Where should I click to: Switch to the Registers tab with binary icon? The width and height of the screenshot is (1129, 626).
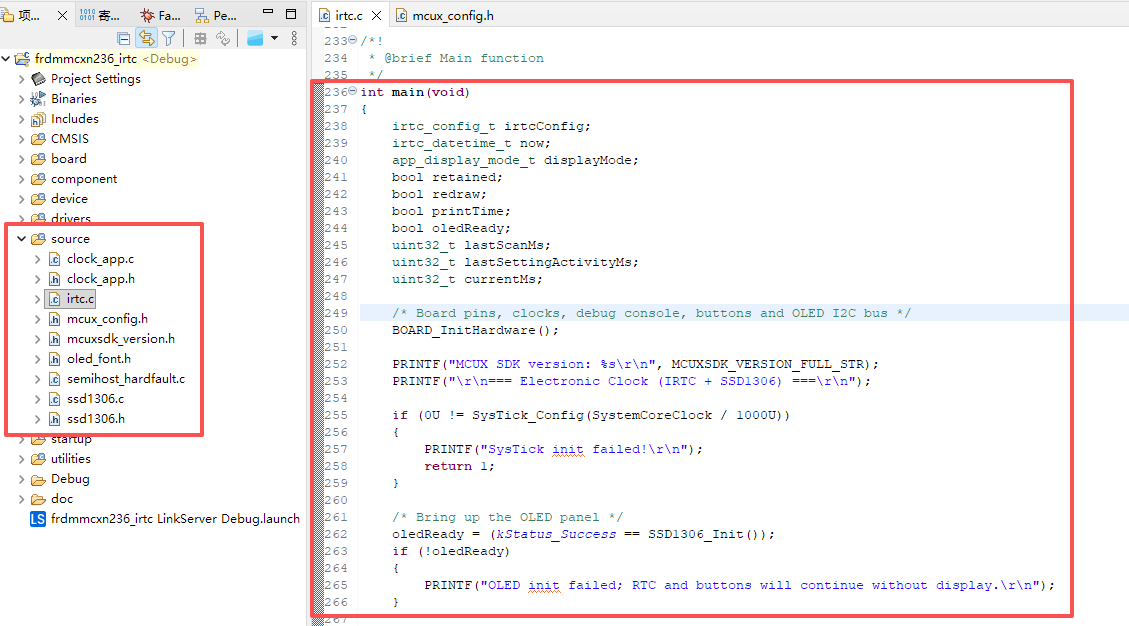[x=99, y=15]
